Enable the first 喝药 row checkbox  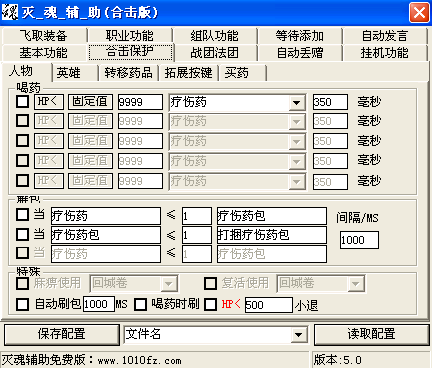[22, 101]
